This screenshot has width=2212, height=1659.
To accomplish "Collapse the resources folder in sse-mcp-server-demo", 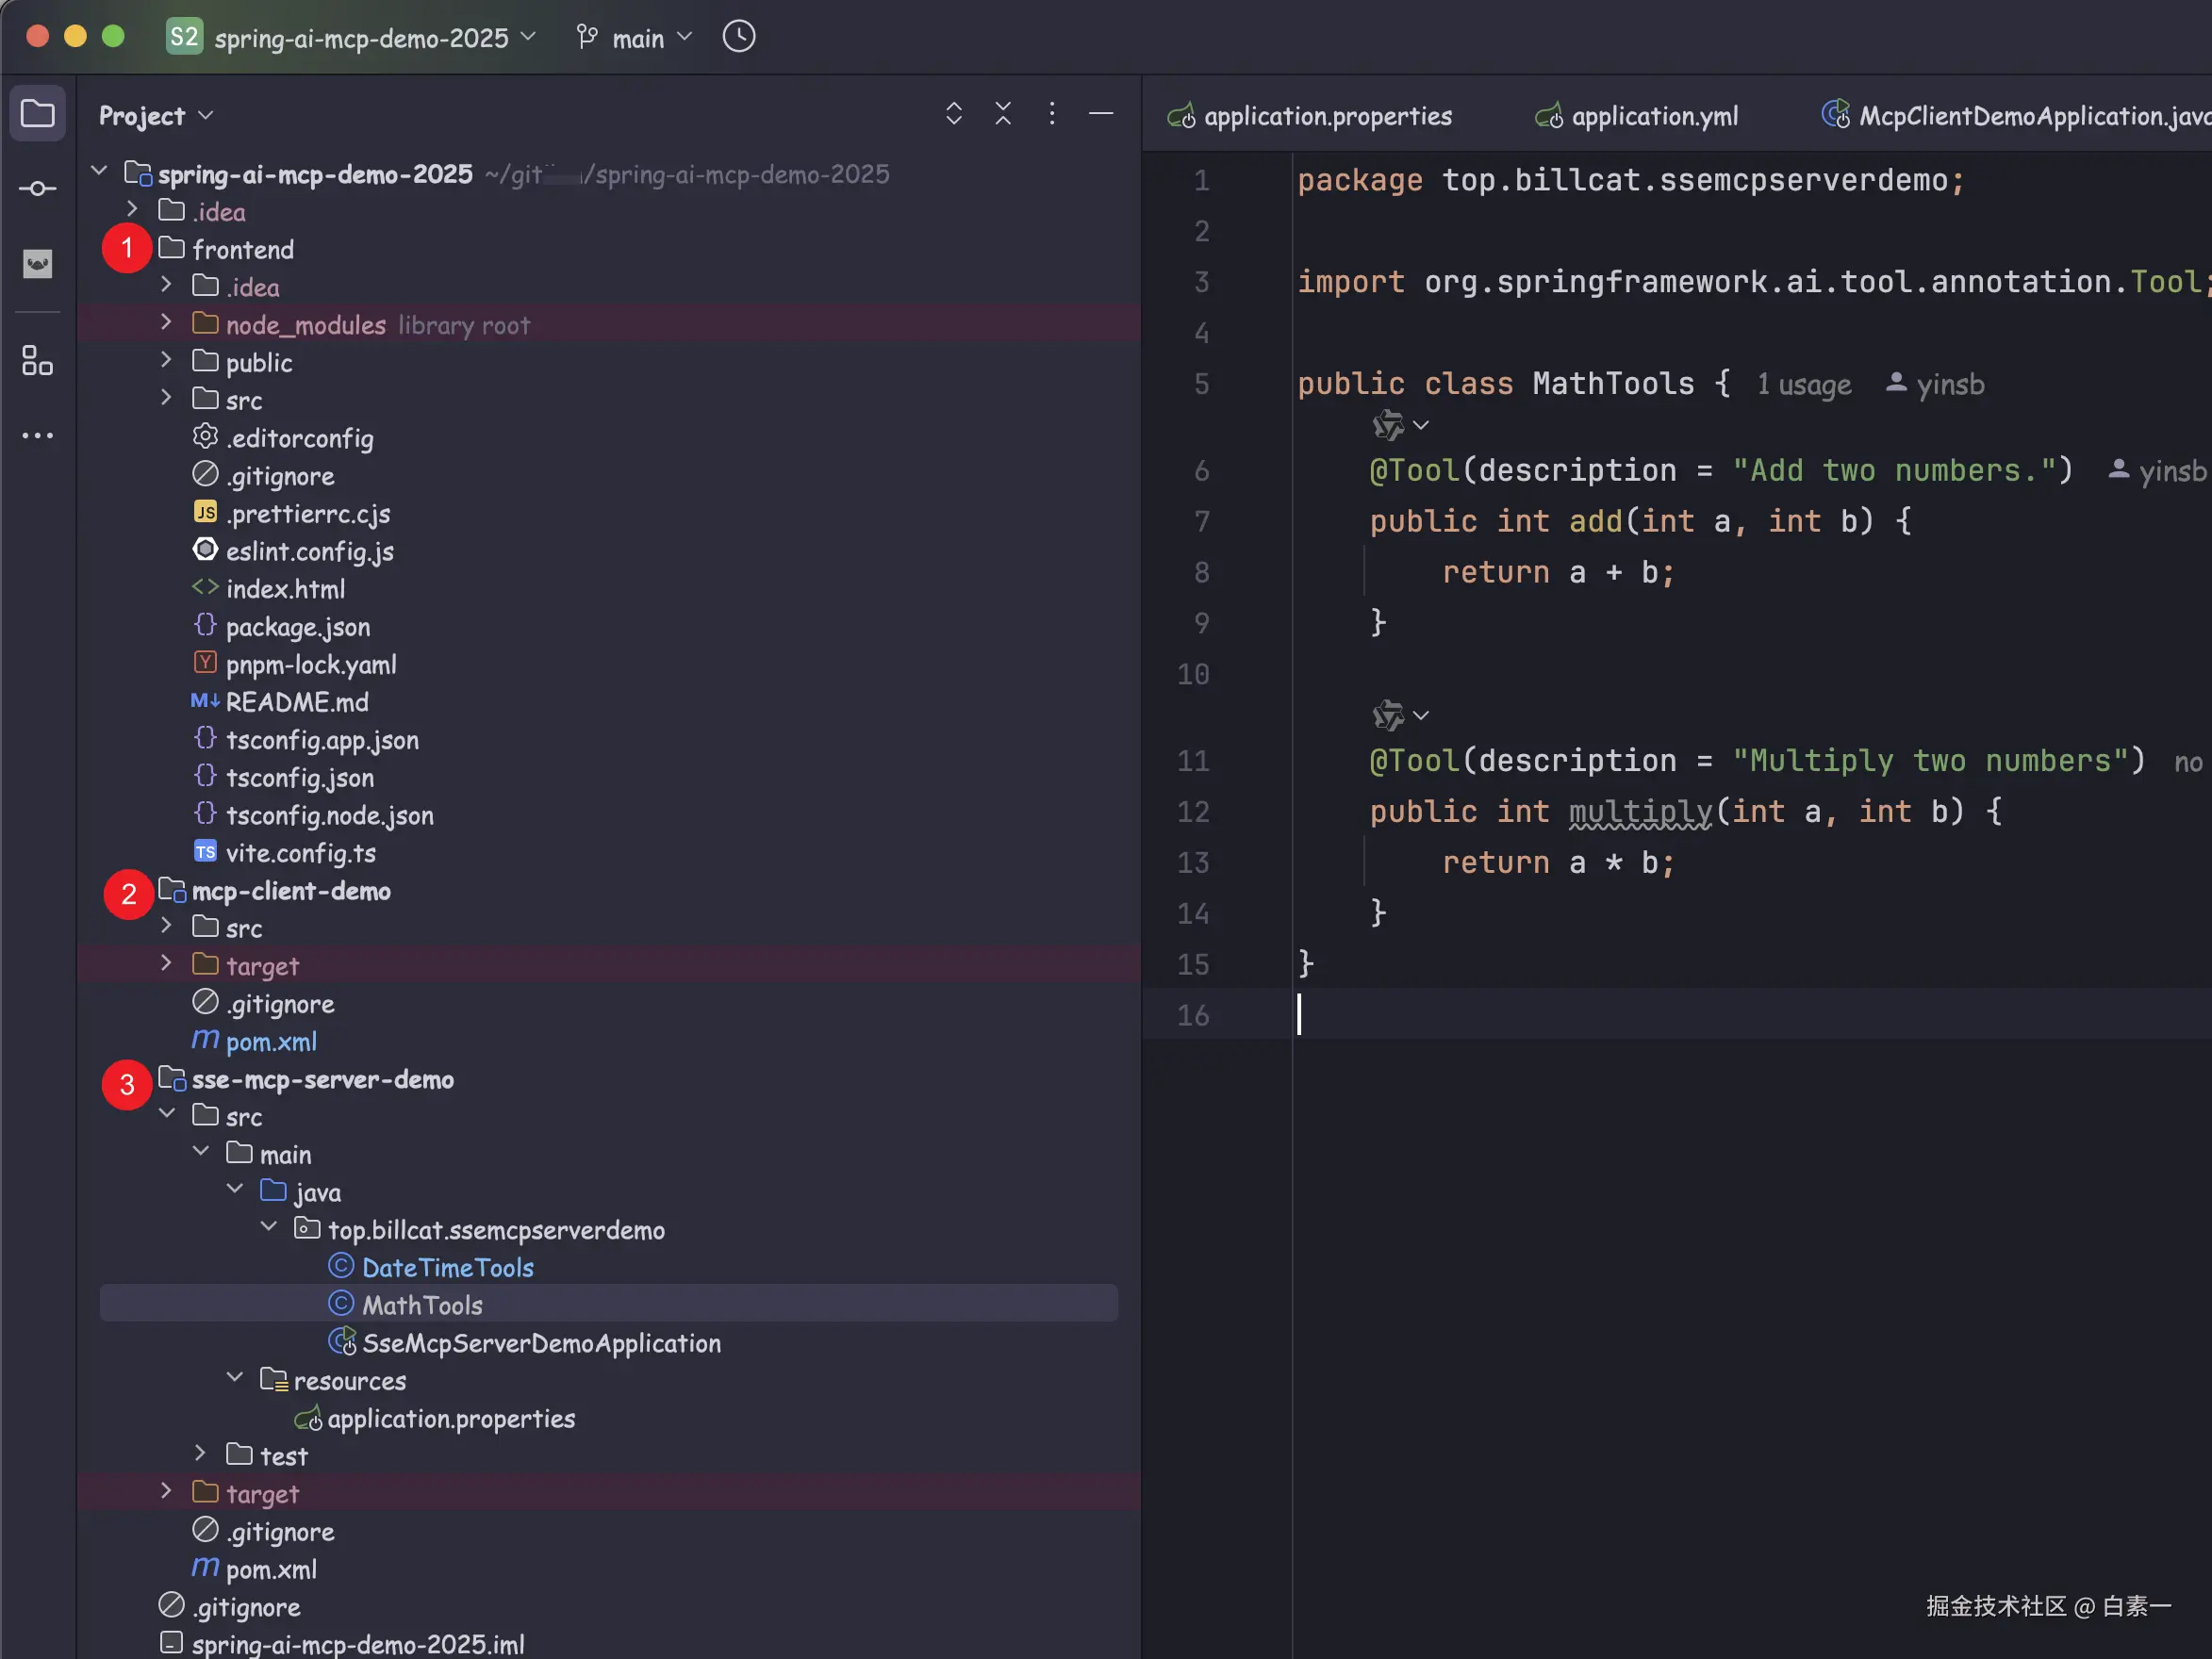I will [235, 1379].
